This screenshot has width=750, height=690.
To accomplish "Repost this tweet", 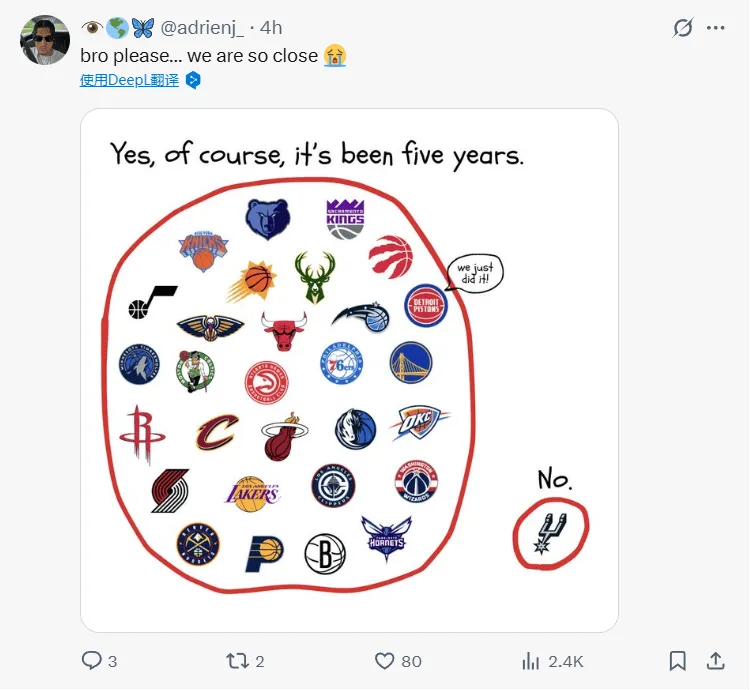I will (237, 661).
